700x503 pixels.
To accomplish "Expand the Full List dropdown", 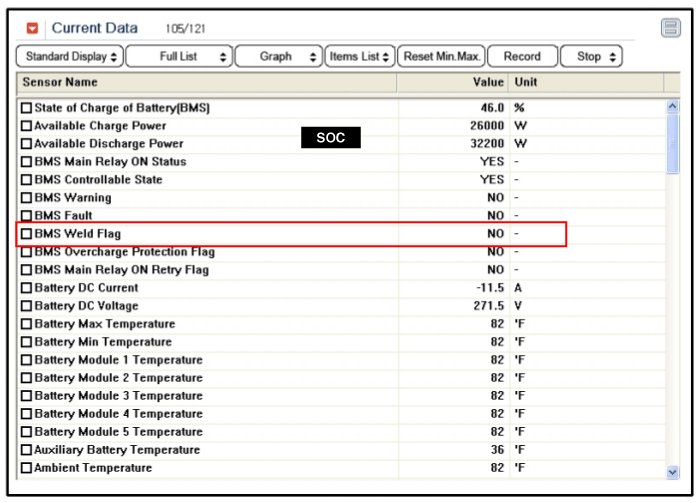I will 179,57.
